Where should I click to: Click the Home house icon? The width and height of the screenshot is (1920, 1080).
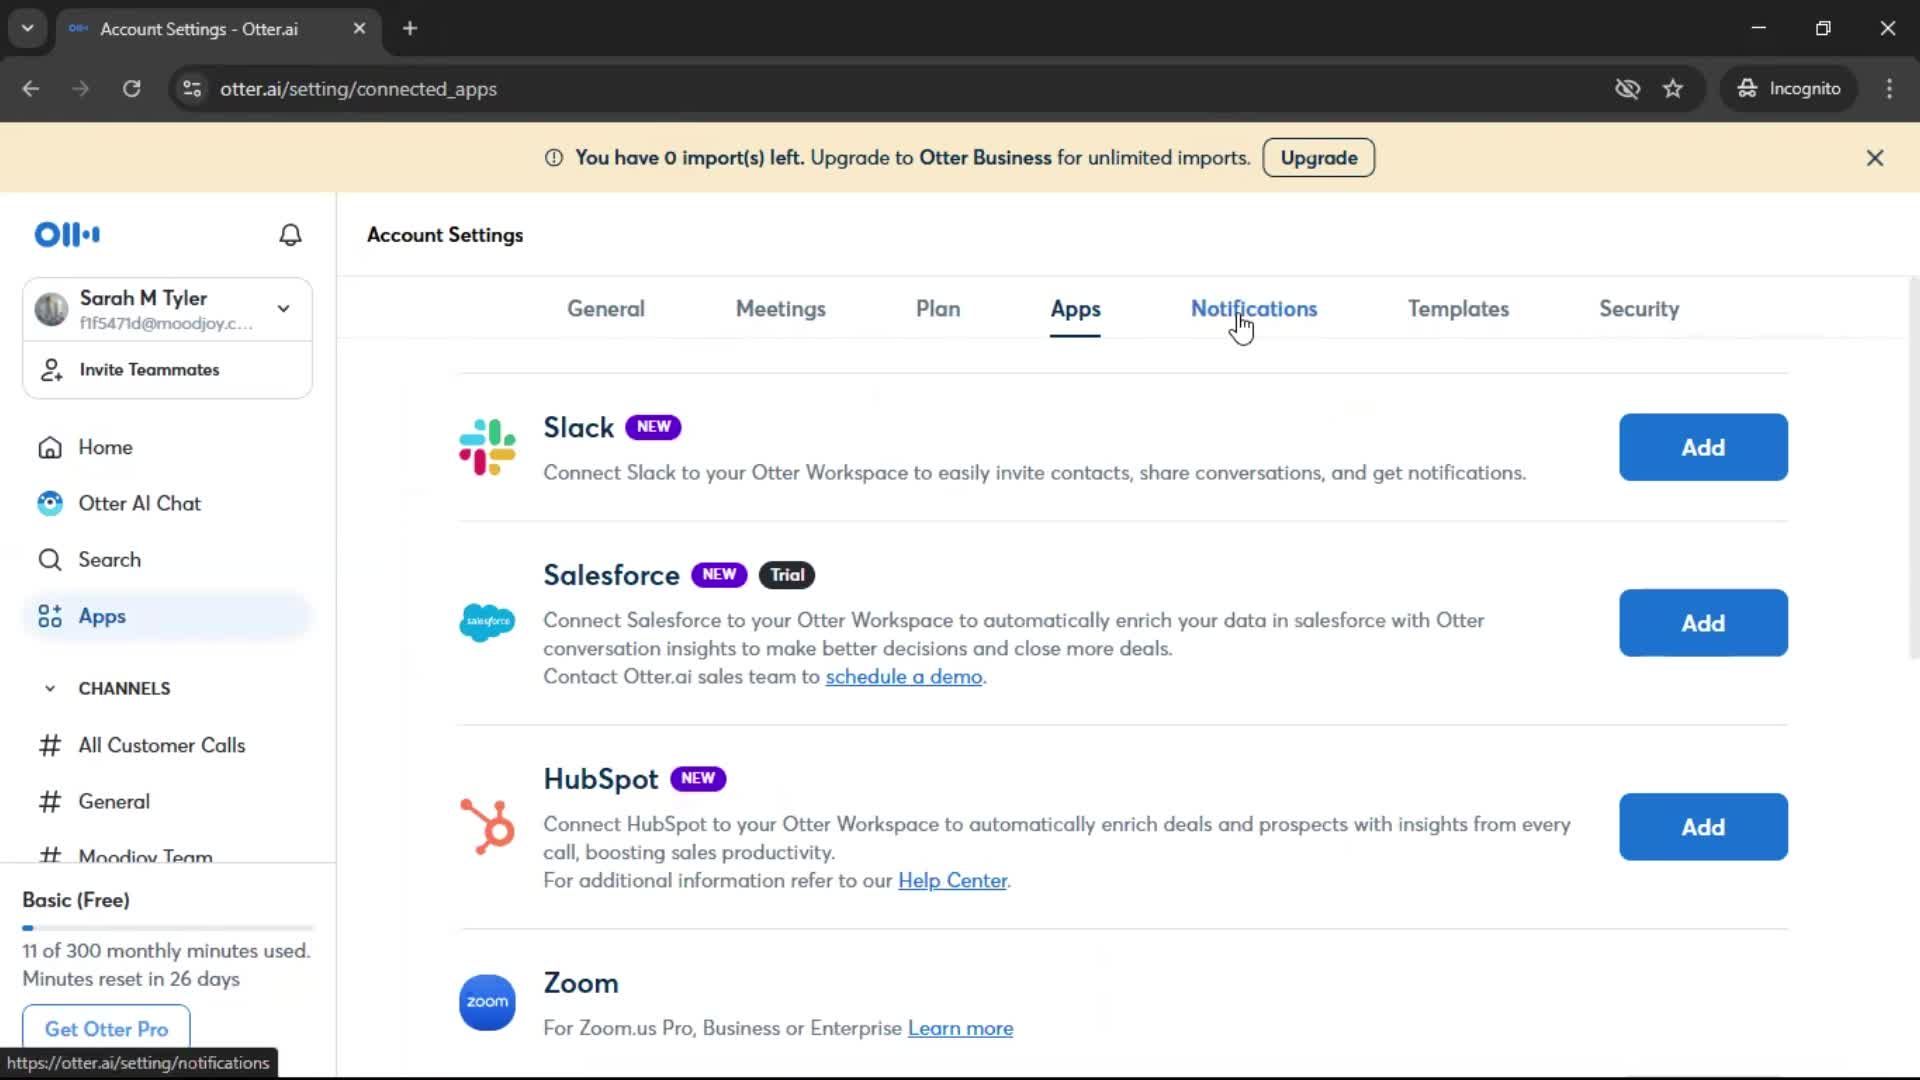50,447
